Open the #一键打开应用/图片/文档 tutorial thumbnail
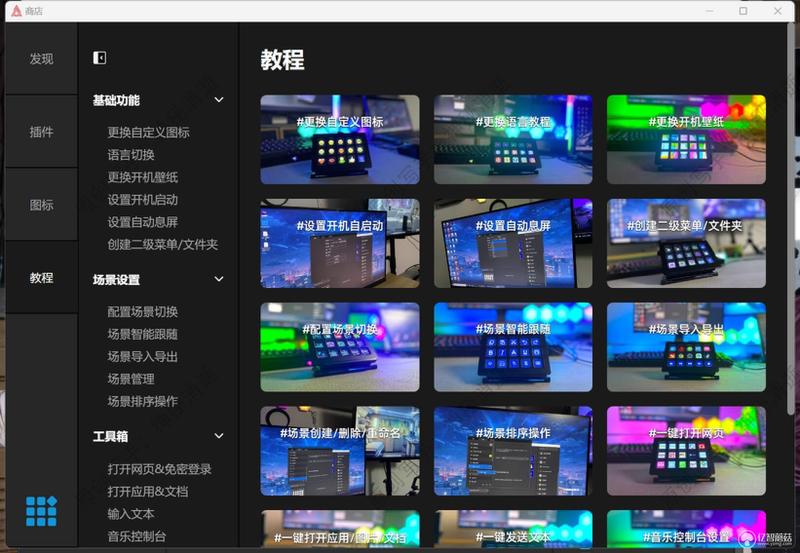This screenshot has height=553, width=800. (340, 530)
